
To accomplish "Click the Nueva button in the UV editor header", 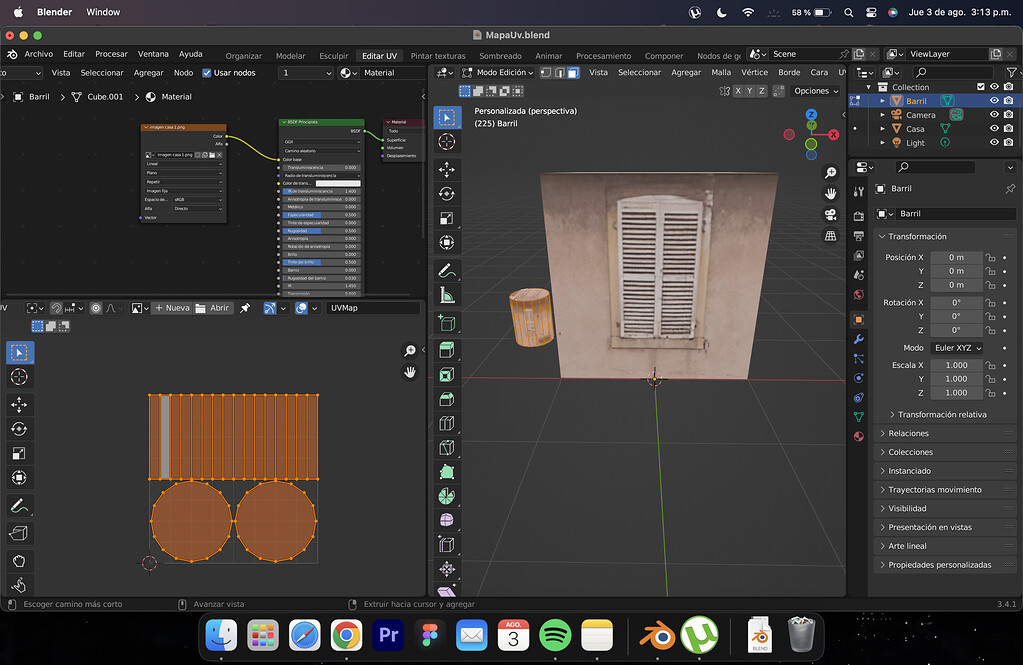I will (175, 307).
